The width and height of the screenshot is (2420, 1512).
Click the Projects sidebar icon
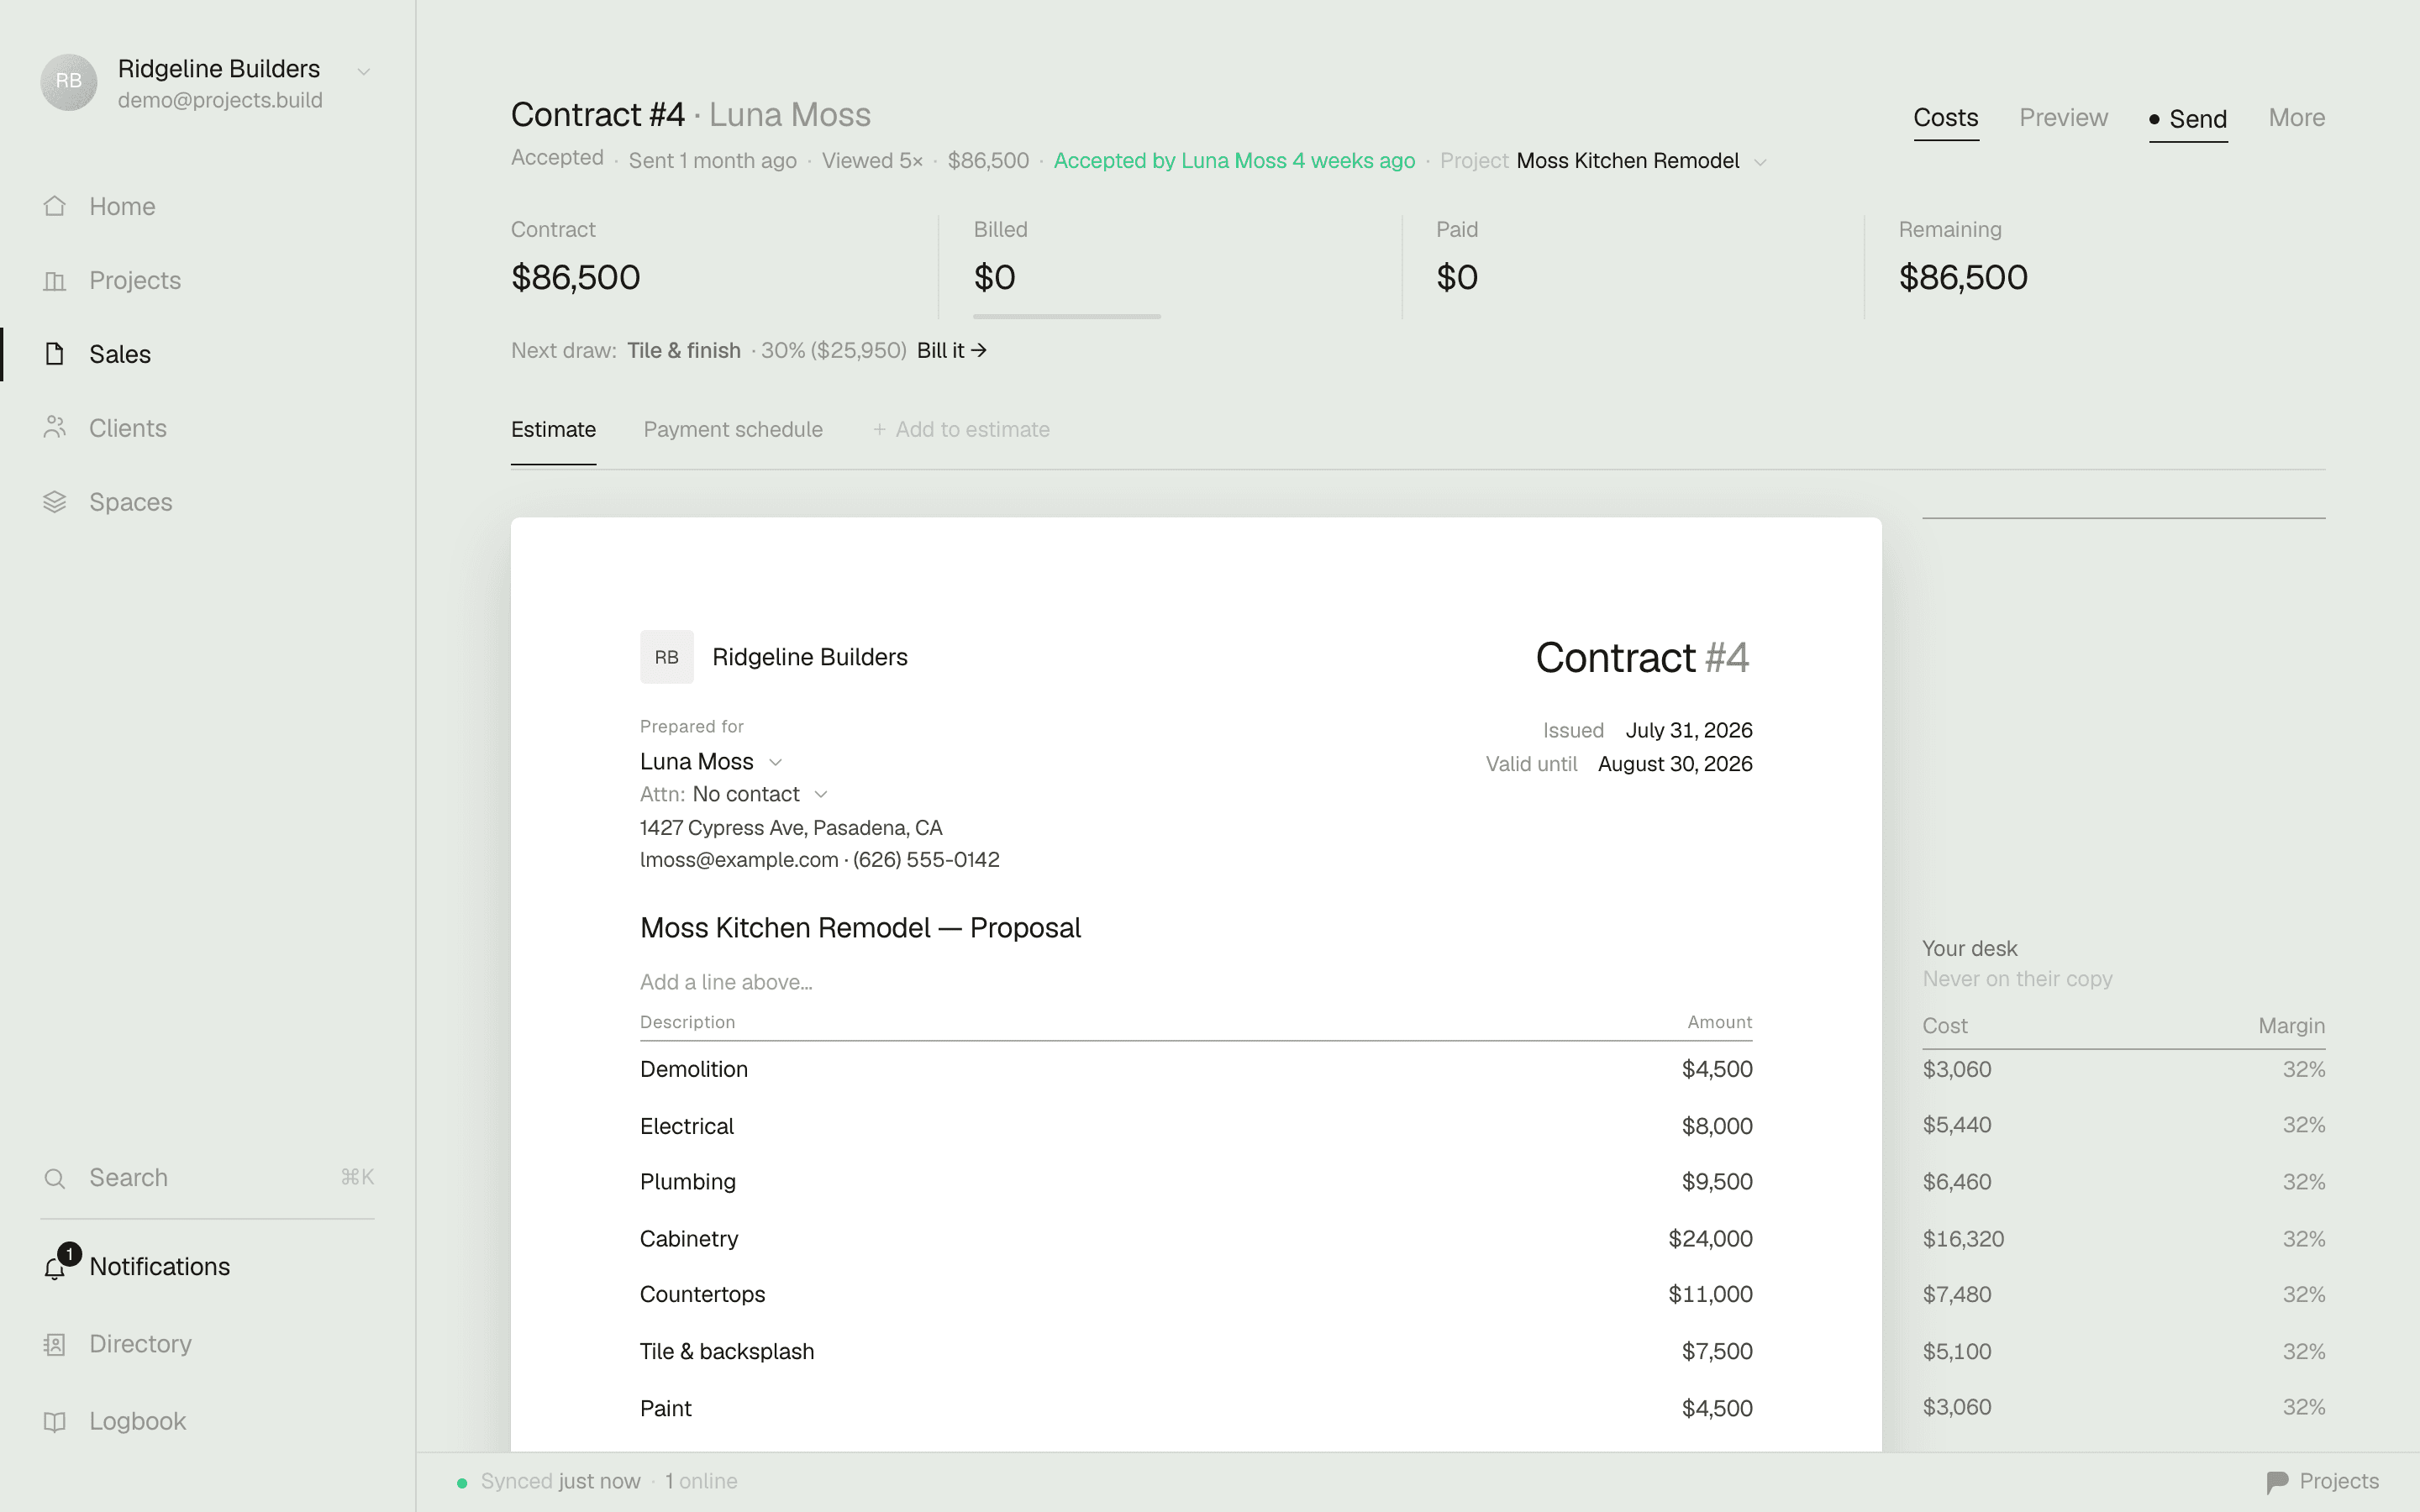click(x=55, y=281)
